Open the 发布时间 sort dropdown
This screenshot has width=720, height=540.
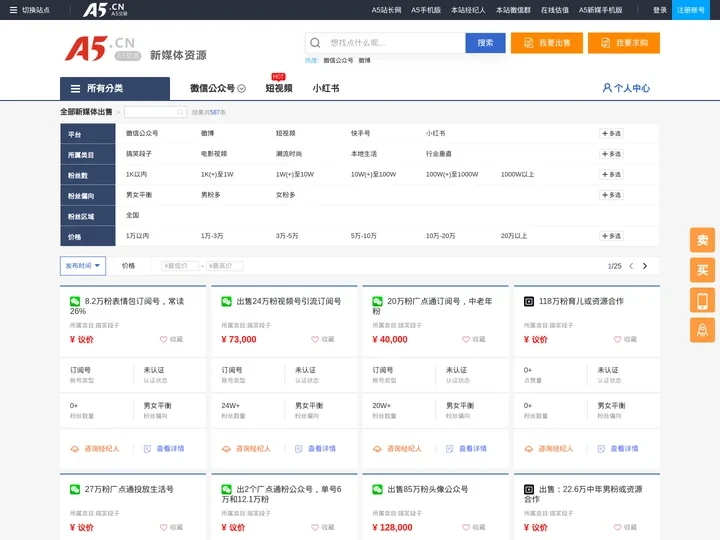click(x=83, y=266)
